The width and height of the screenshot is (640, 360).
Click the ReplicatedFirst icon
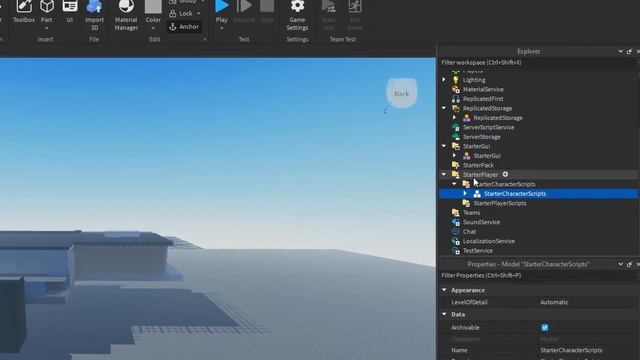coord(456,99)
